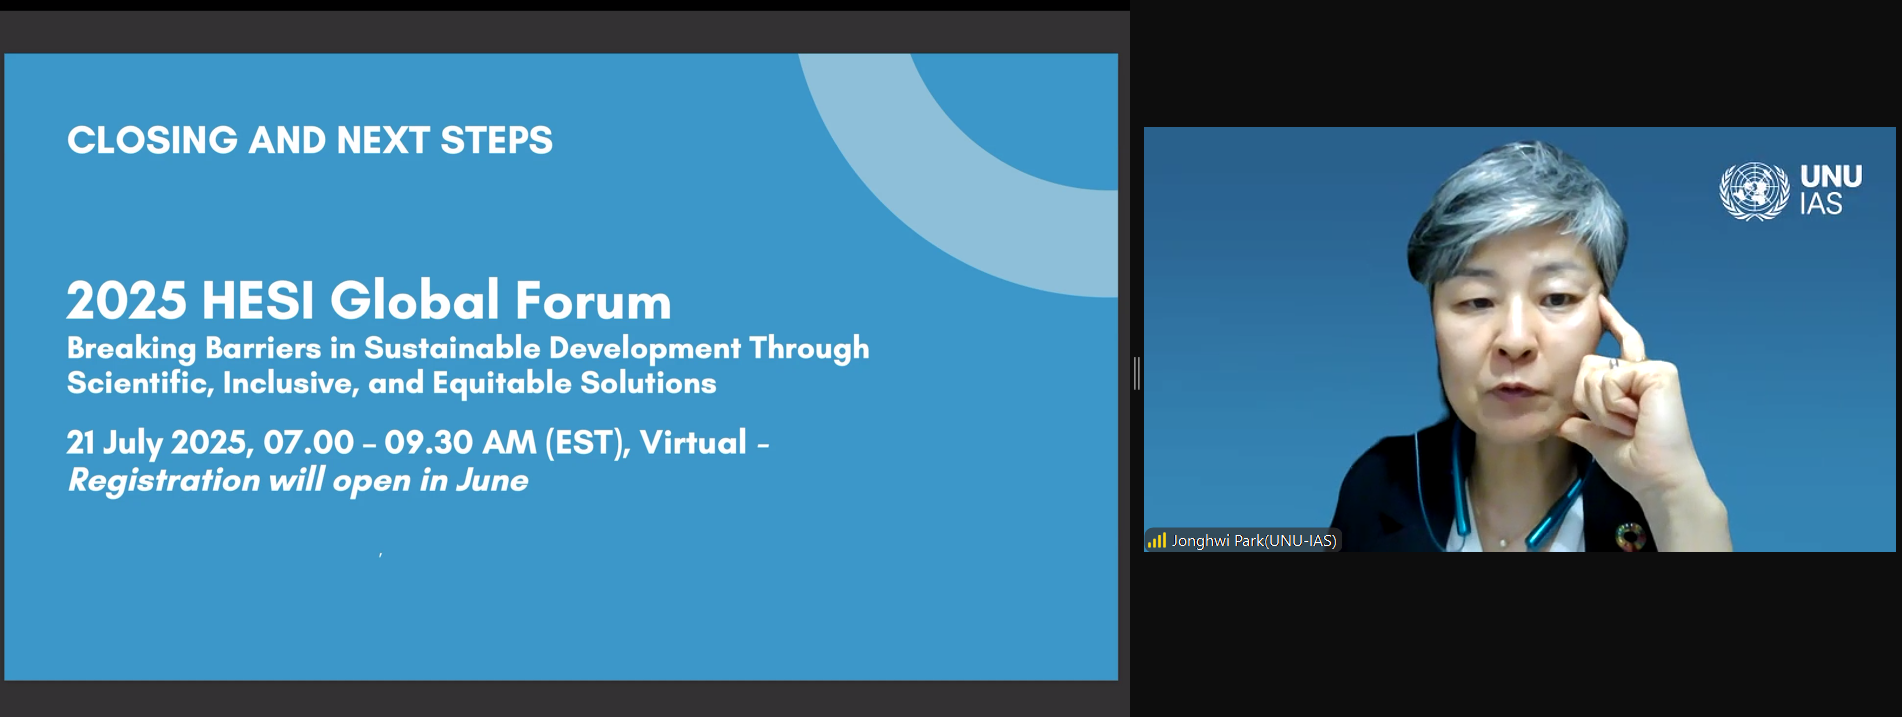Click the light-blue arc graphic on slide

(960, 180)
